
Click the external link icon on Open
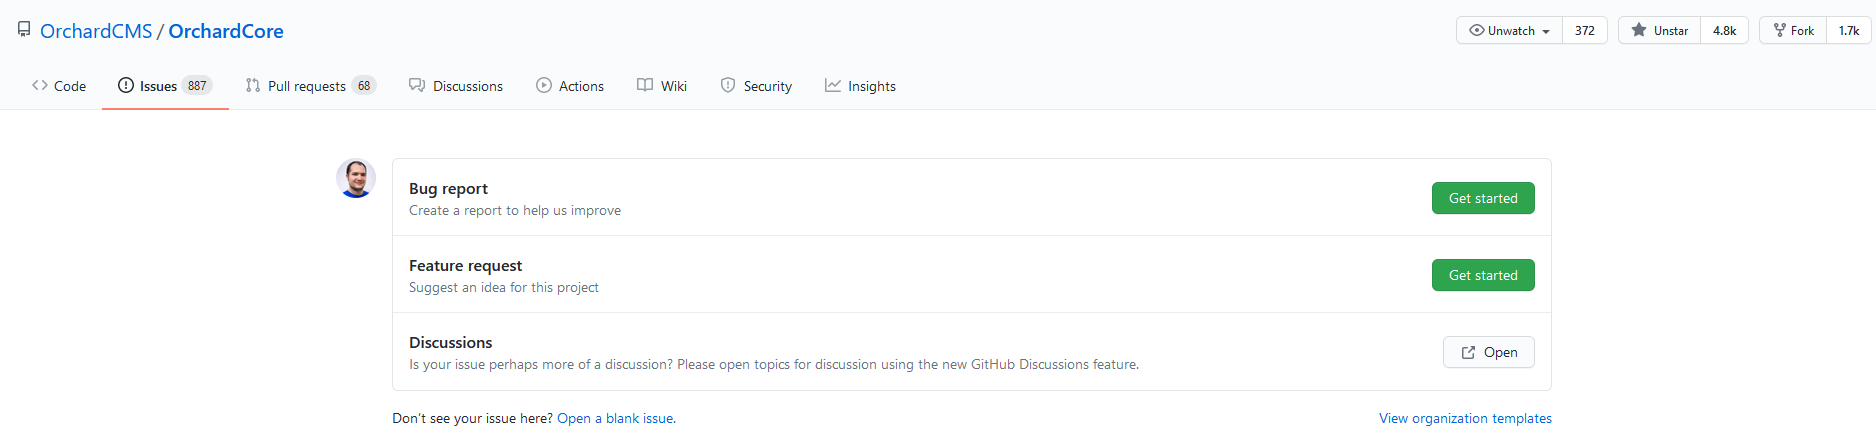[1468, 352]
